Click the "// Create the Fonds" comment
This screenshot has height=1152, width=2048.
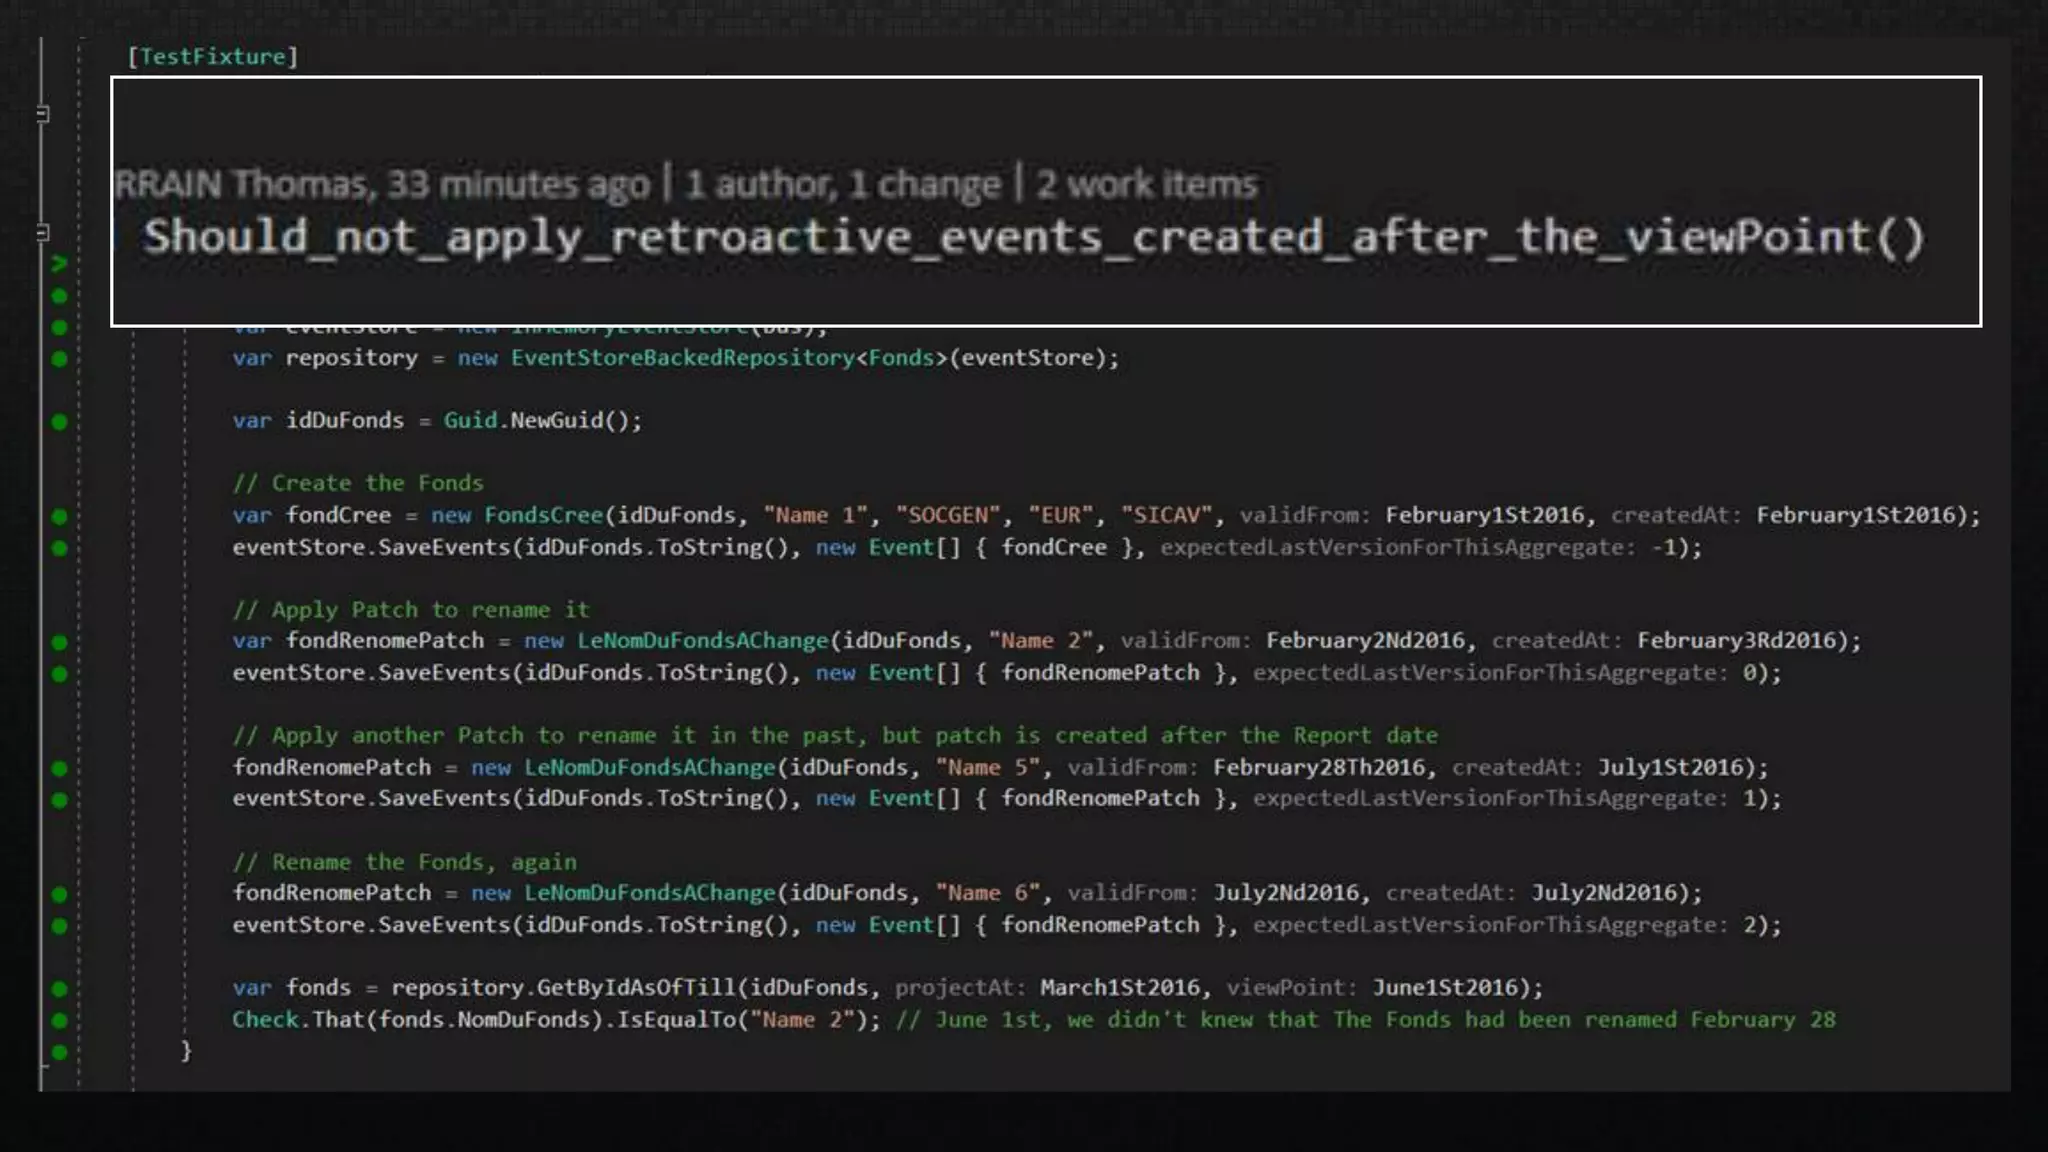(x=358, y=484)
